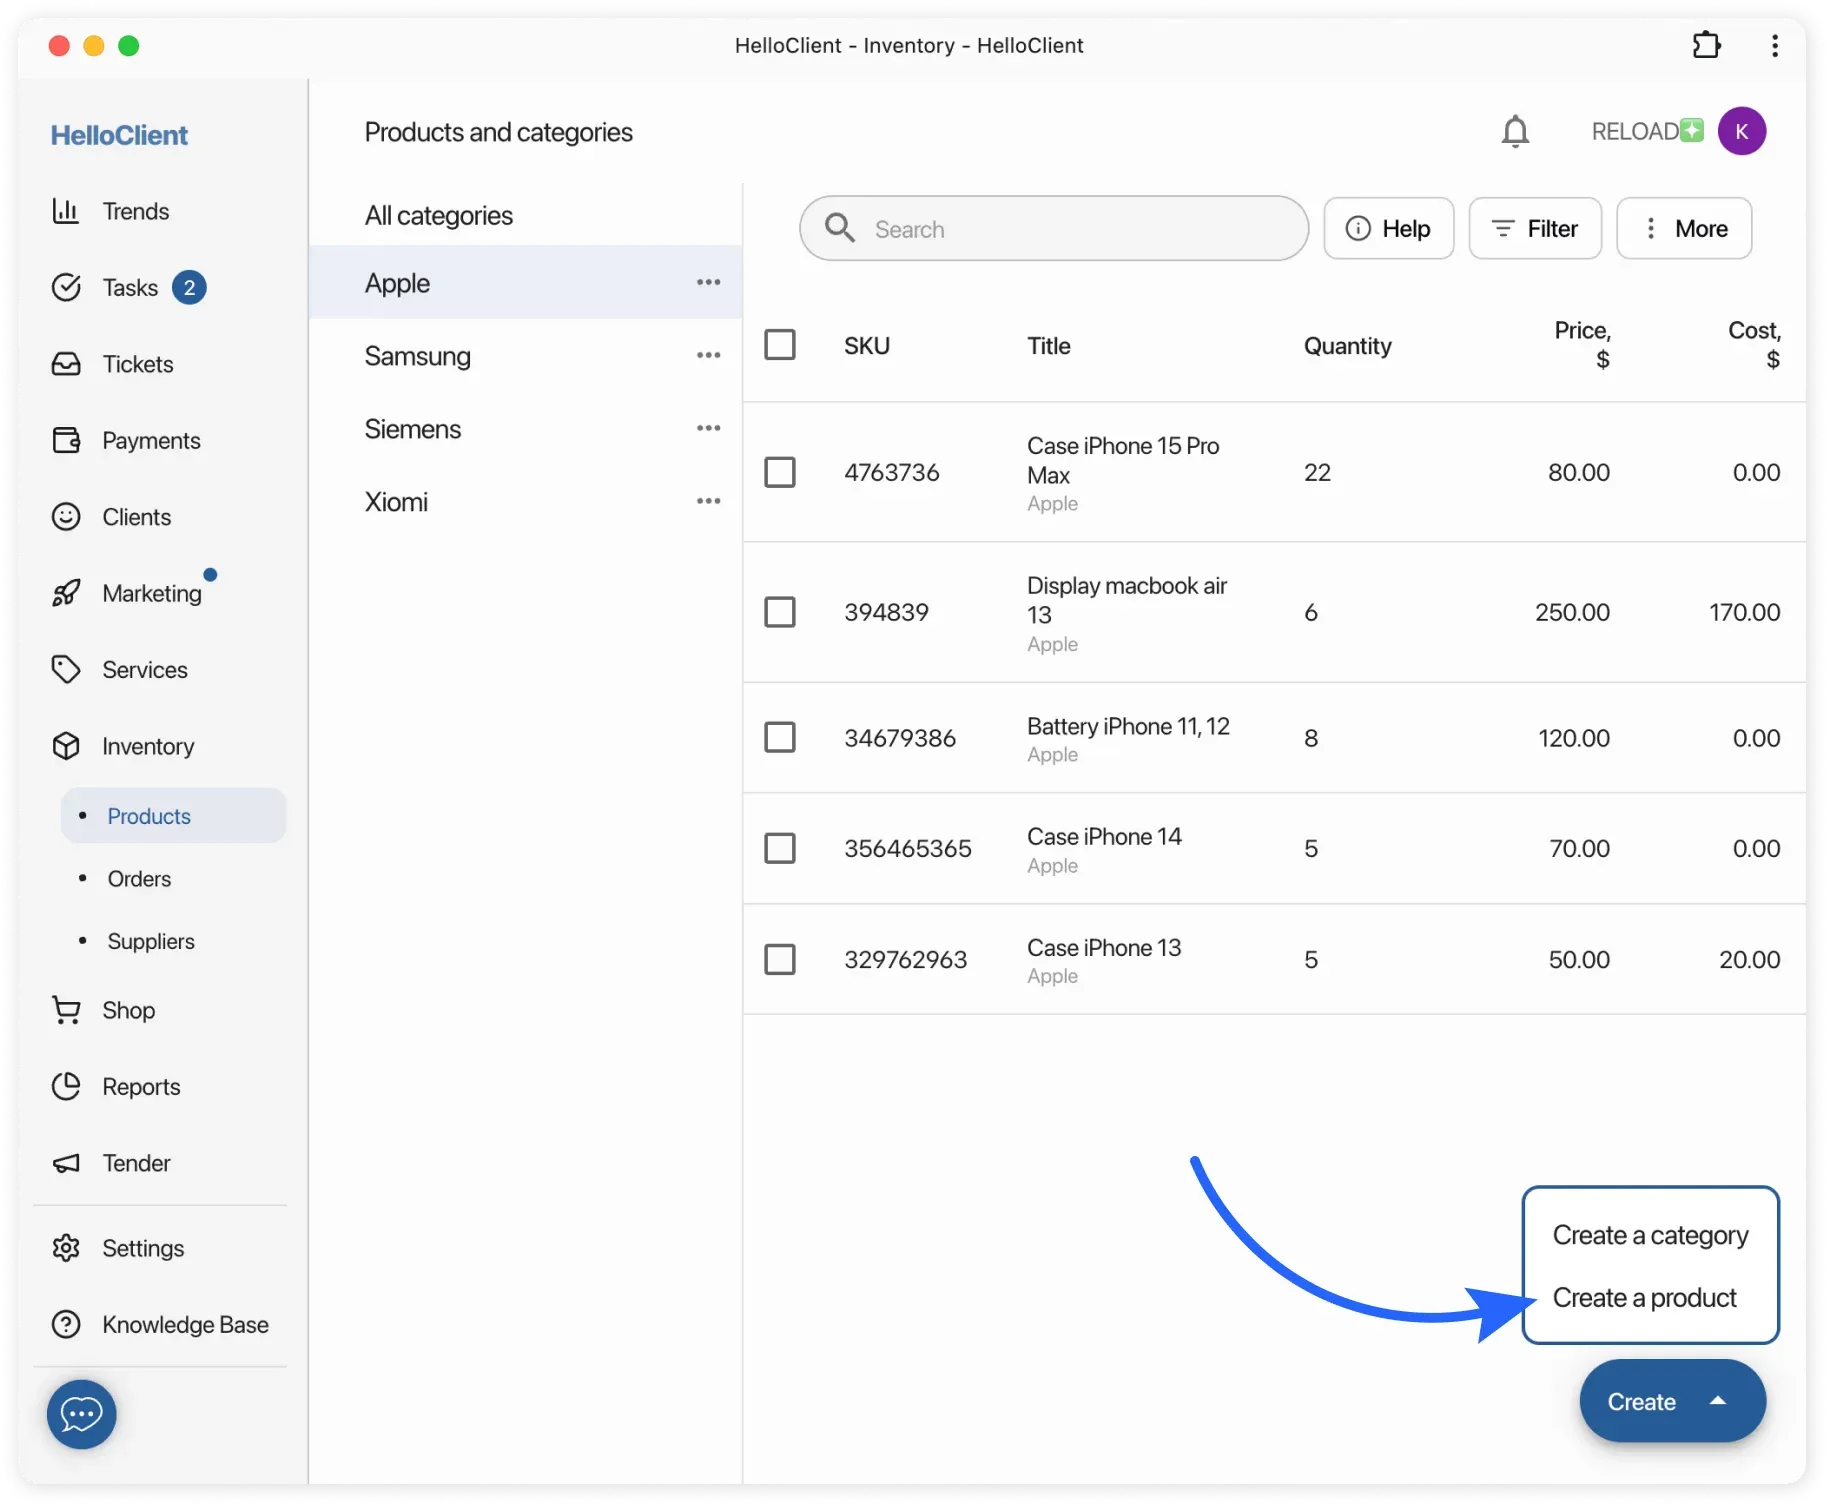Click the notification bell icon
The width and height of the screenshot is (1828, 1506).
1516,131
